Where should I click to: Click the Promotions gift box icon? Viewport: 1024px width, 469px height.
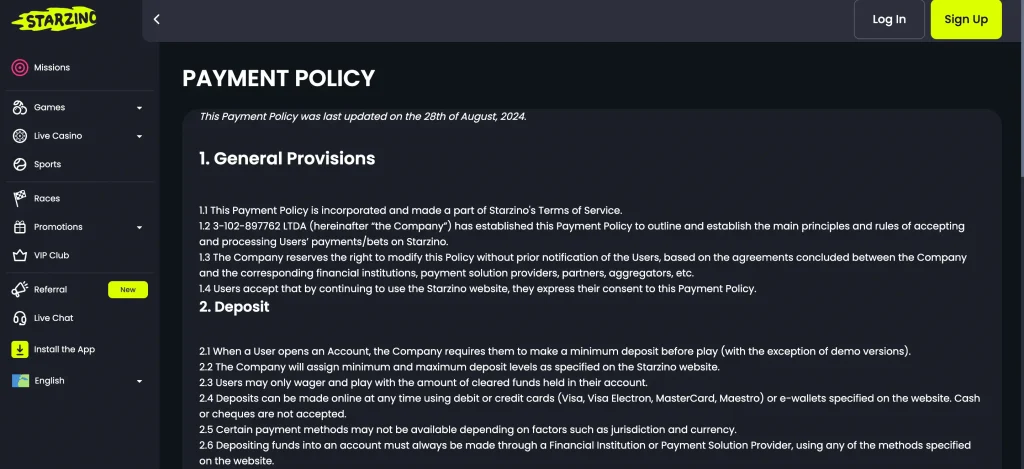[x=20, y=227]
